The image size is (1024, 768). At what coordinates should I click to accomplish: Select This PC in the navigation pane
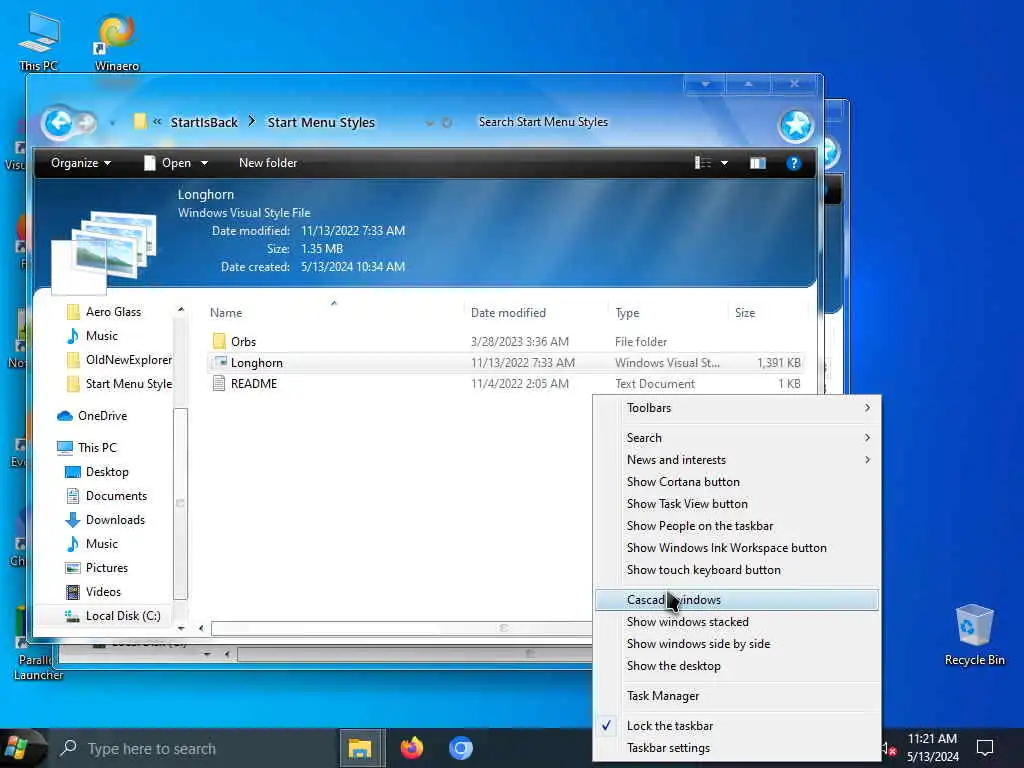[x=87, y=447]
